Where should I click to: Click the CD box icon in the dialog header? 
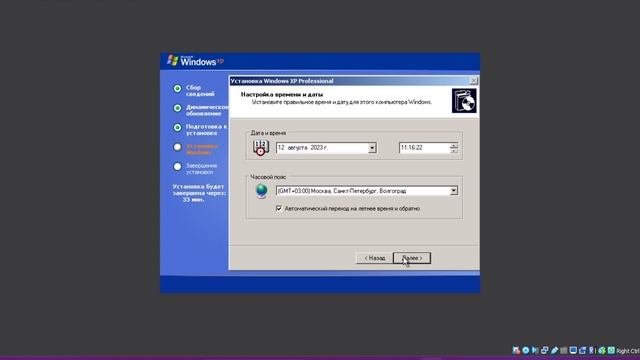click(x=464, y=100)
